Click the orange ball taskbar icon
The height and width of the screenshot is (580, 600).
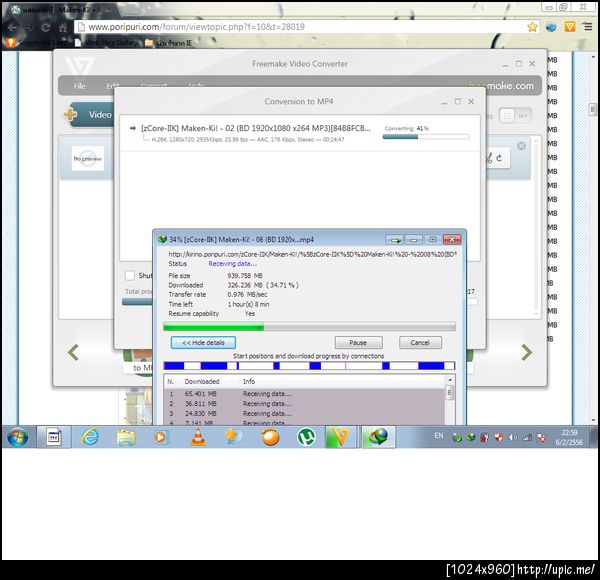tap(270, 437)
